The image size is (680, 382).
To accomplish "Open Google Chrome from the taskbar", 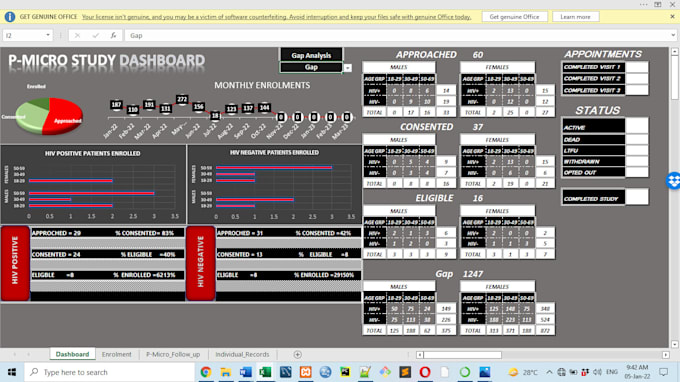I will click(206, 372).
